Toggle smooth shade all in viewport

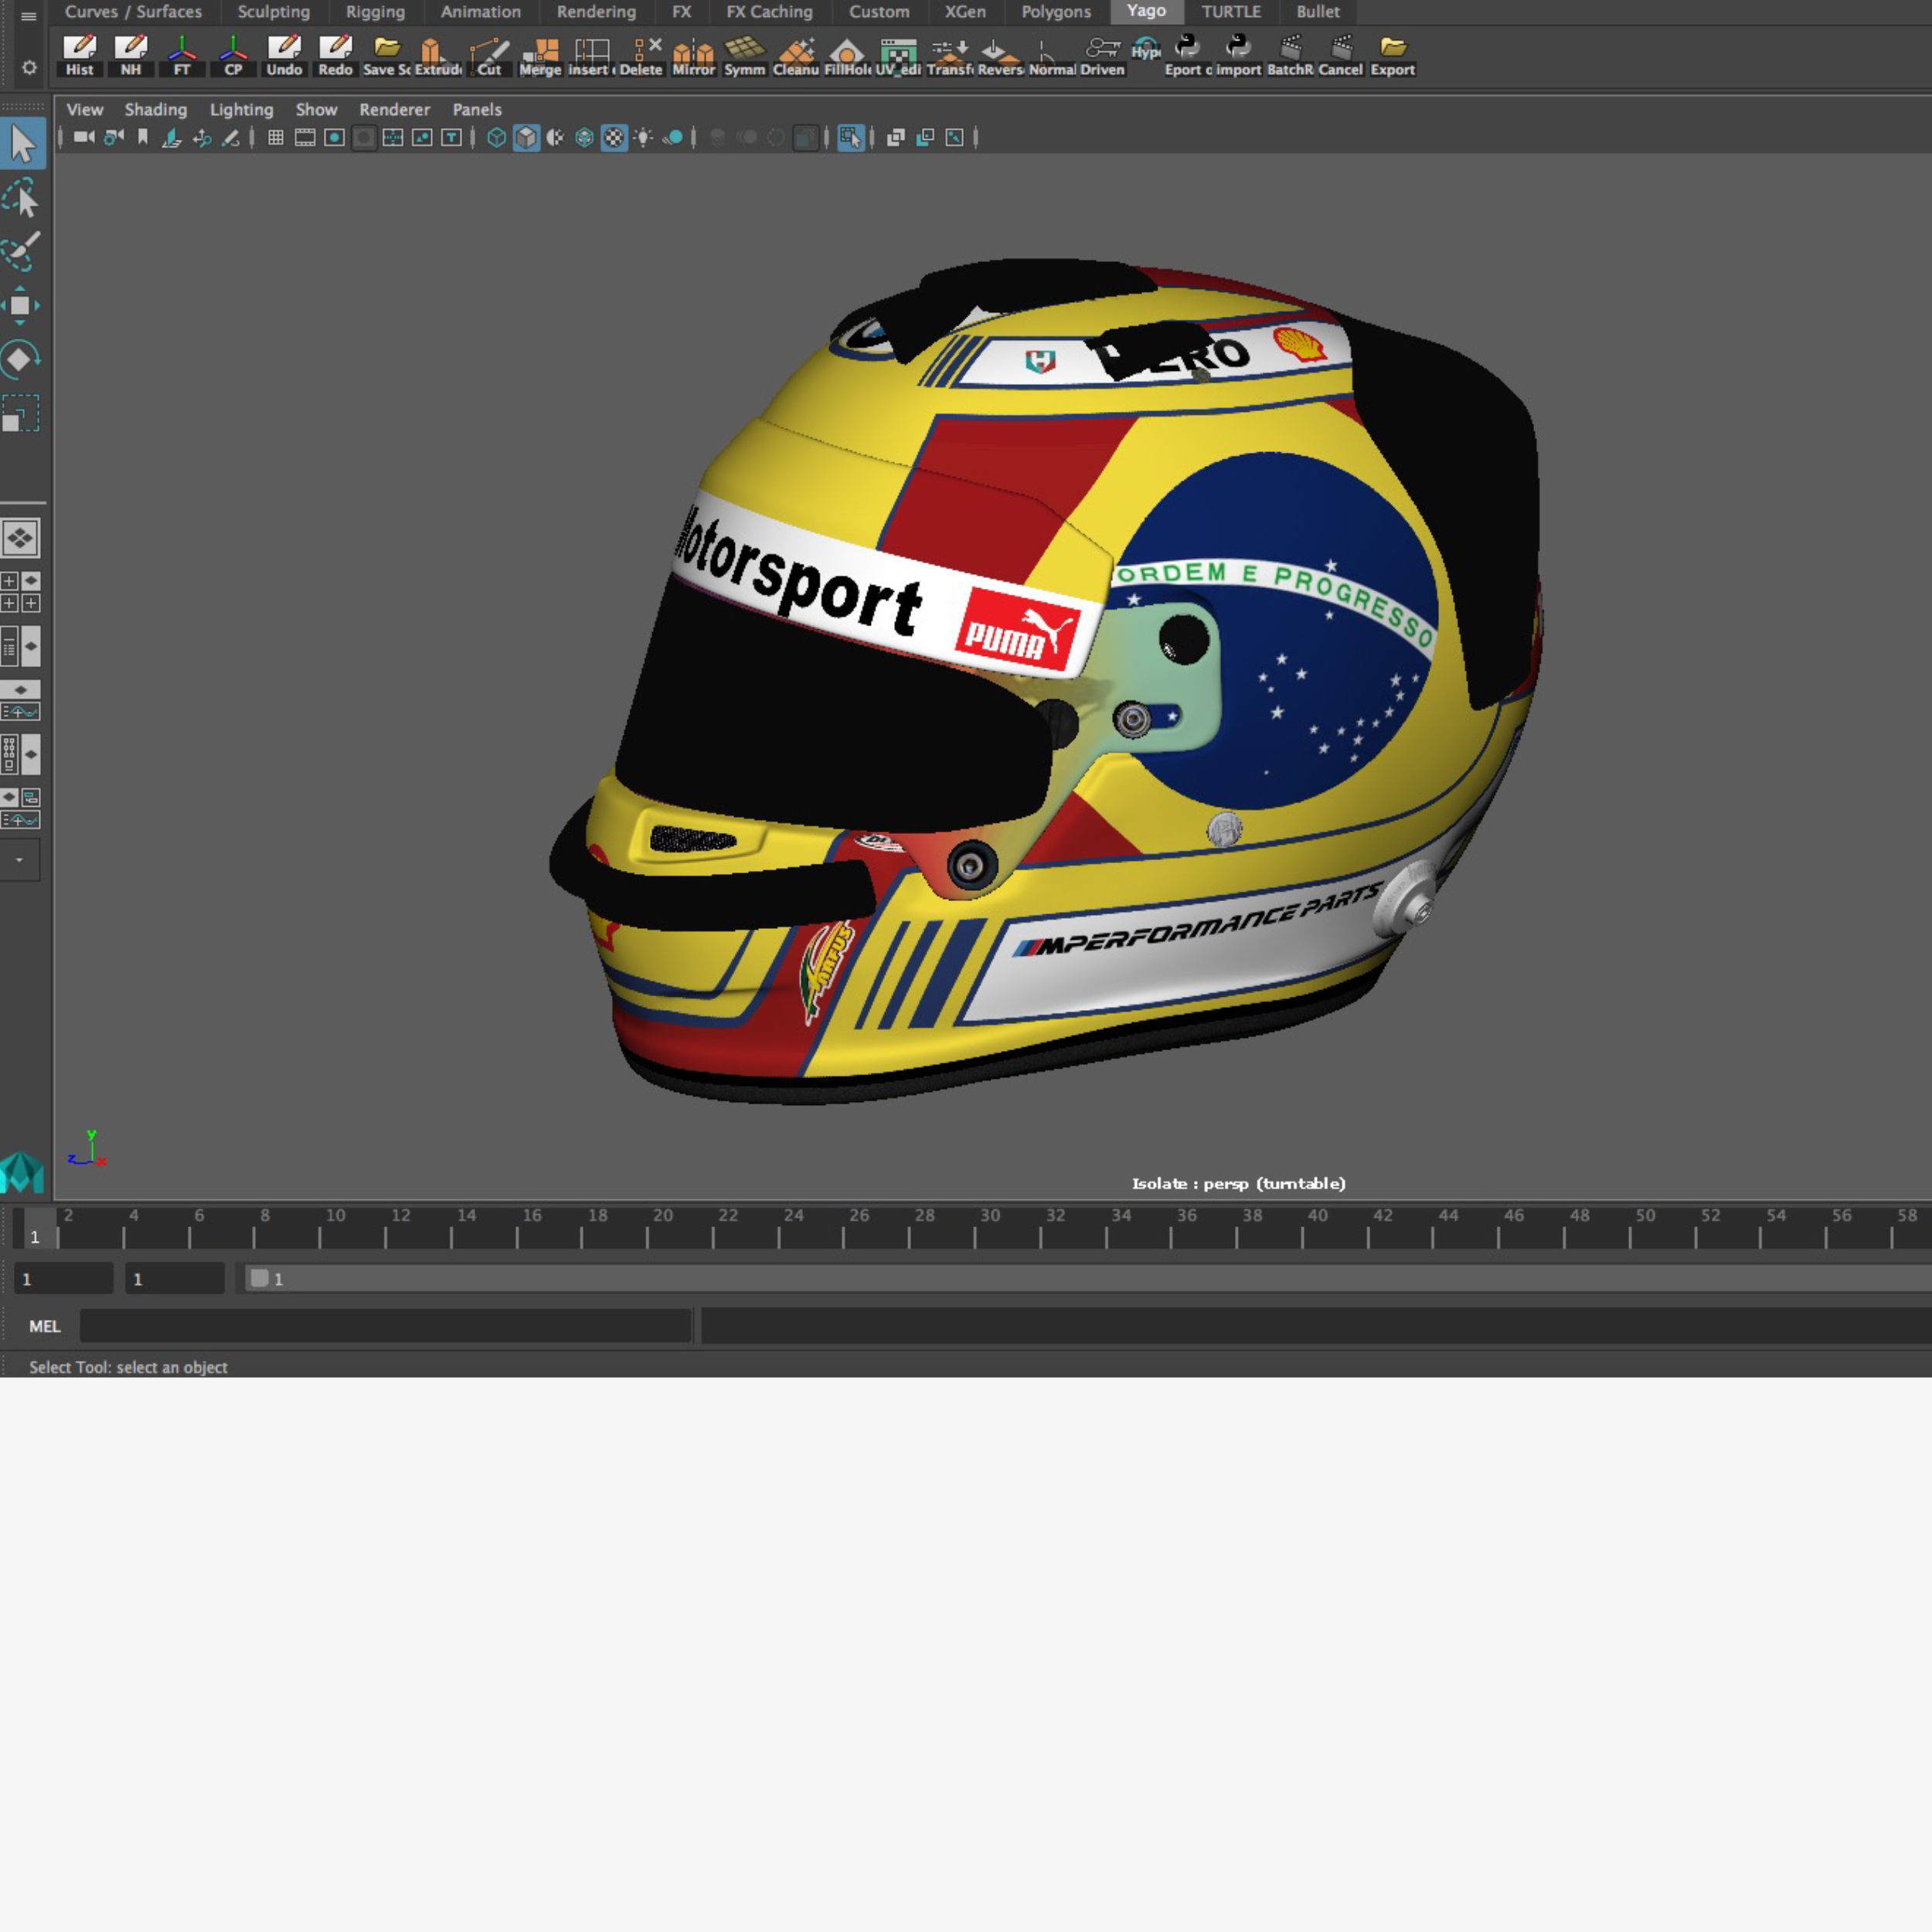click(526, 137)
